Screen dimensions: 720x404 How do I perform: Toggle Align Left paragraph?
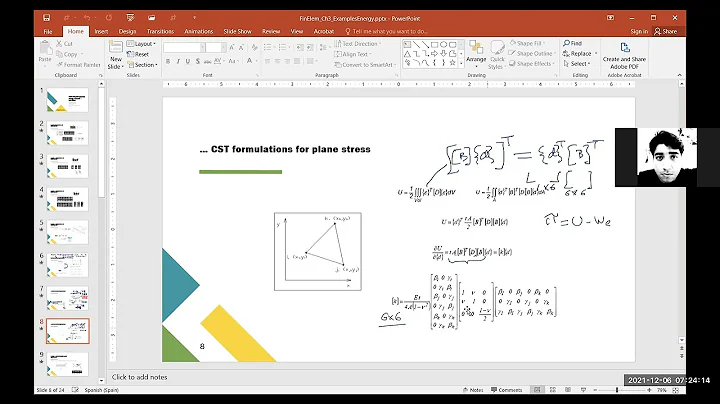coord(267,61)
